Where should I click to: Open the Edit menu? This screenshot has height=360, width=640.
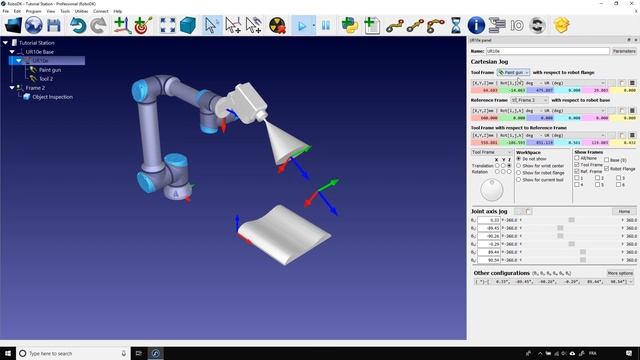(17, 11)
